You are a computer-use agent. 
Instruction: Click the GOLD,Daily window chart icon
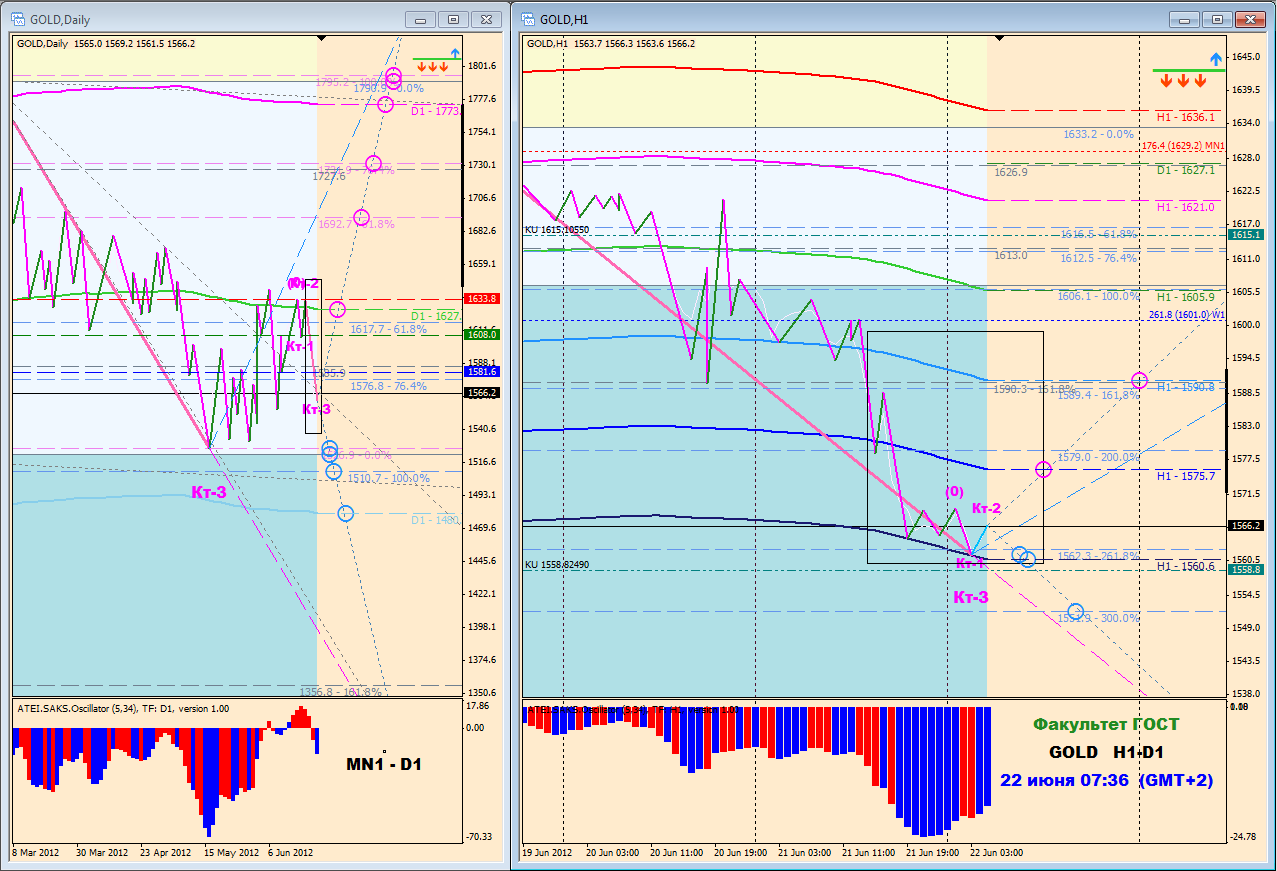coord(18,18)
